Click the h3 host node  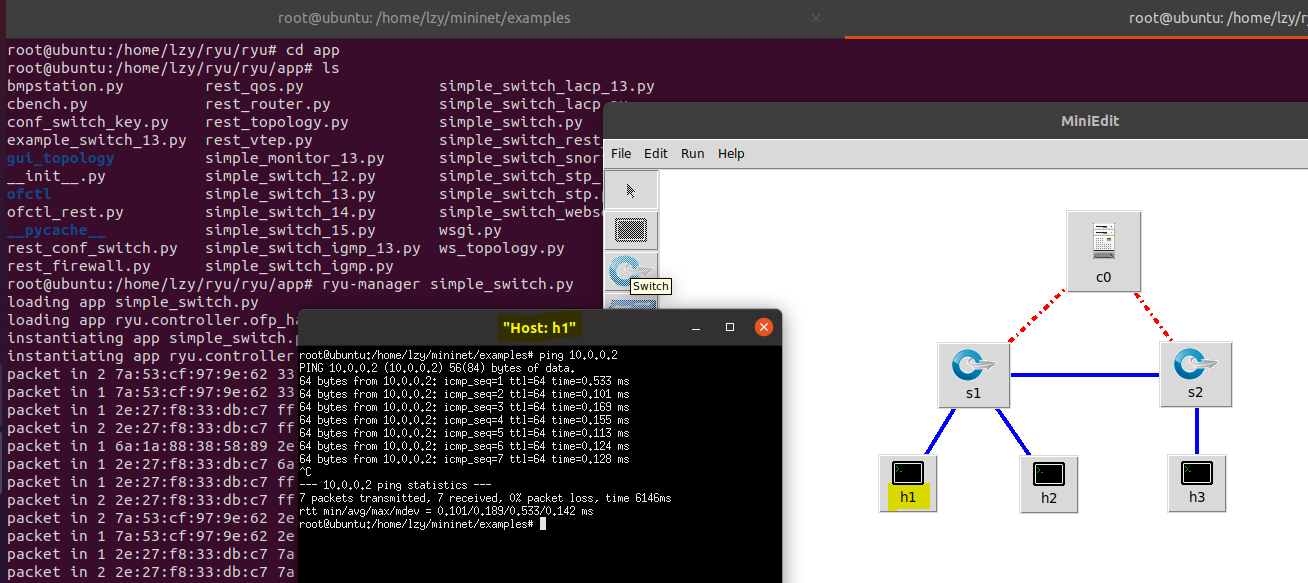tap(1197, 483)
